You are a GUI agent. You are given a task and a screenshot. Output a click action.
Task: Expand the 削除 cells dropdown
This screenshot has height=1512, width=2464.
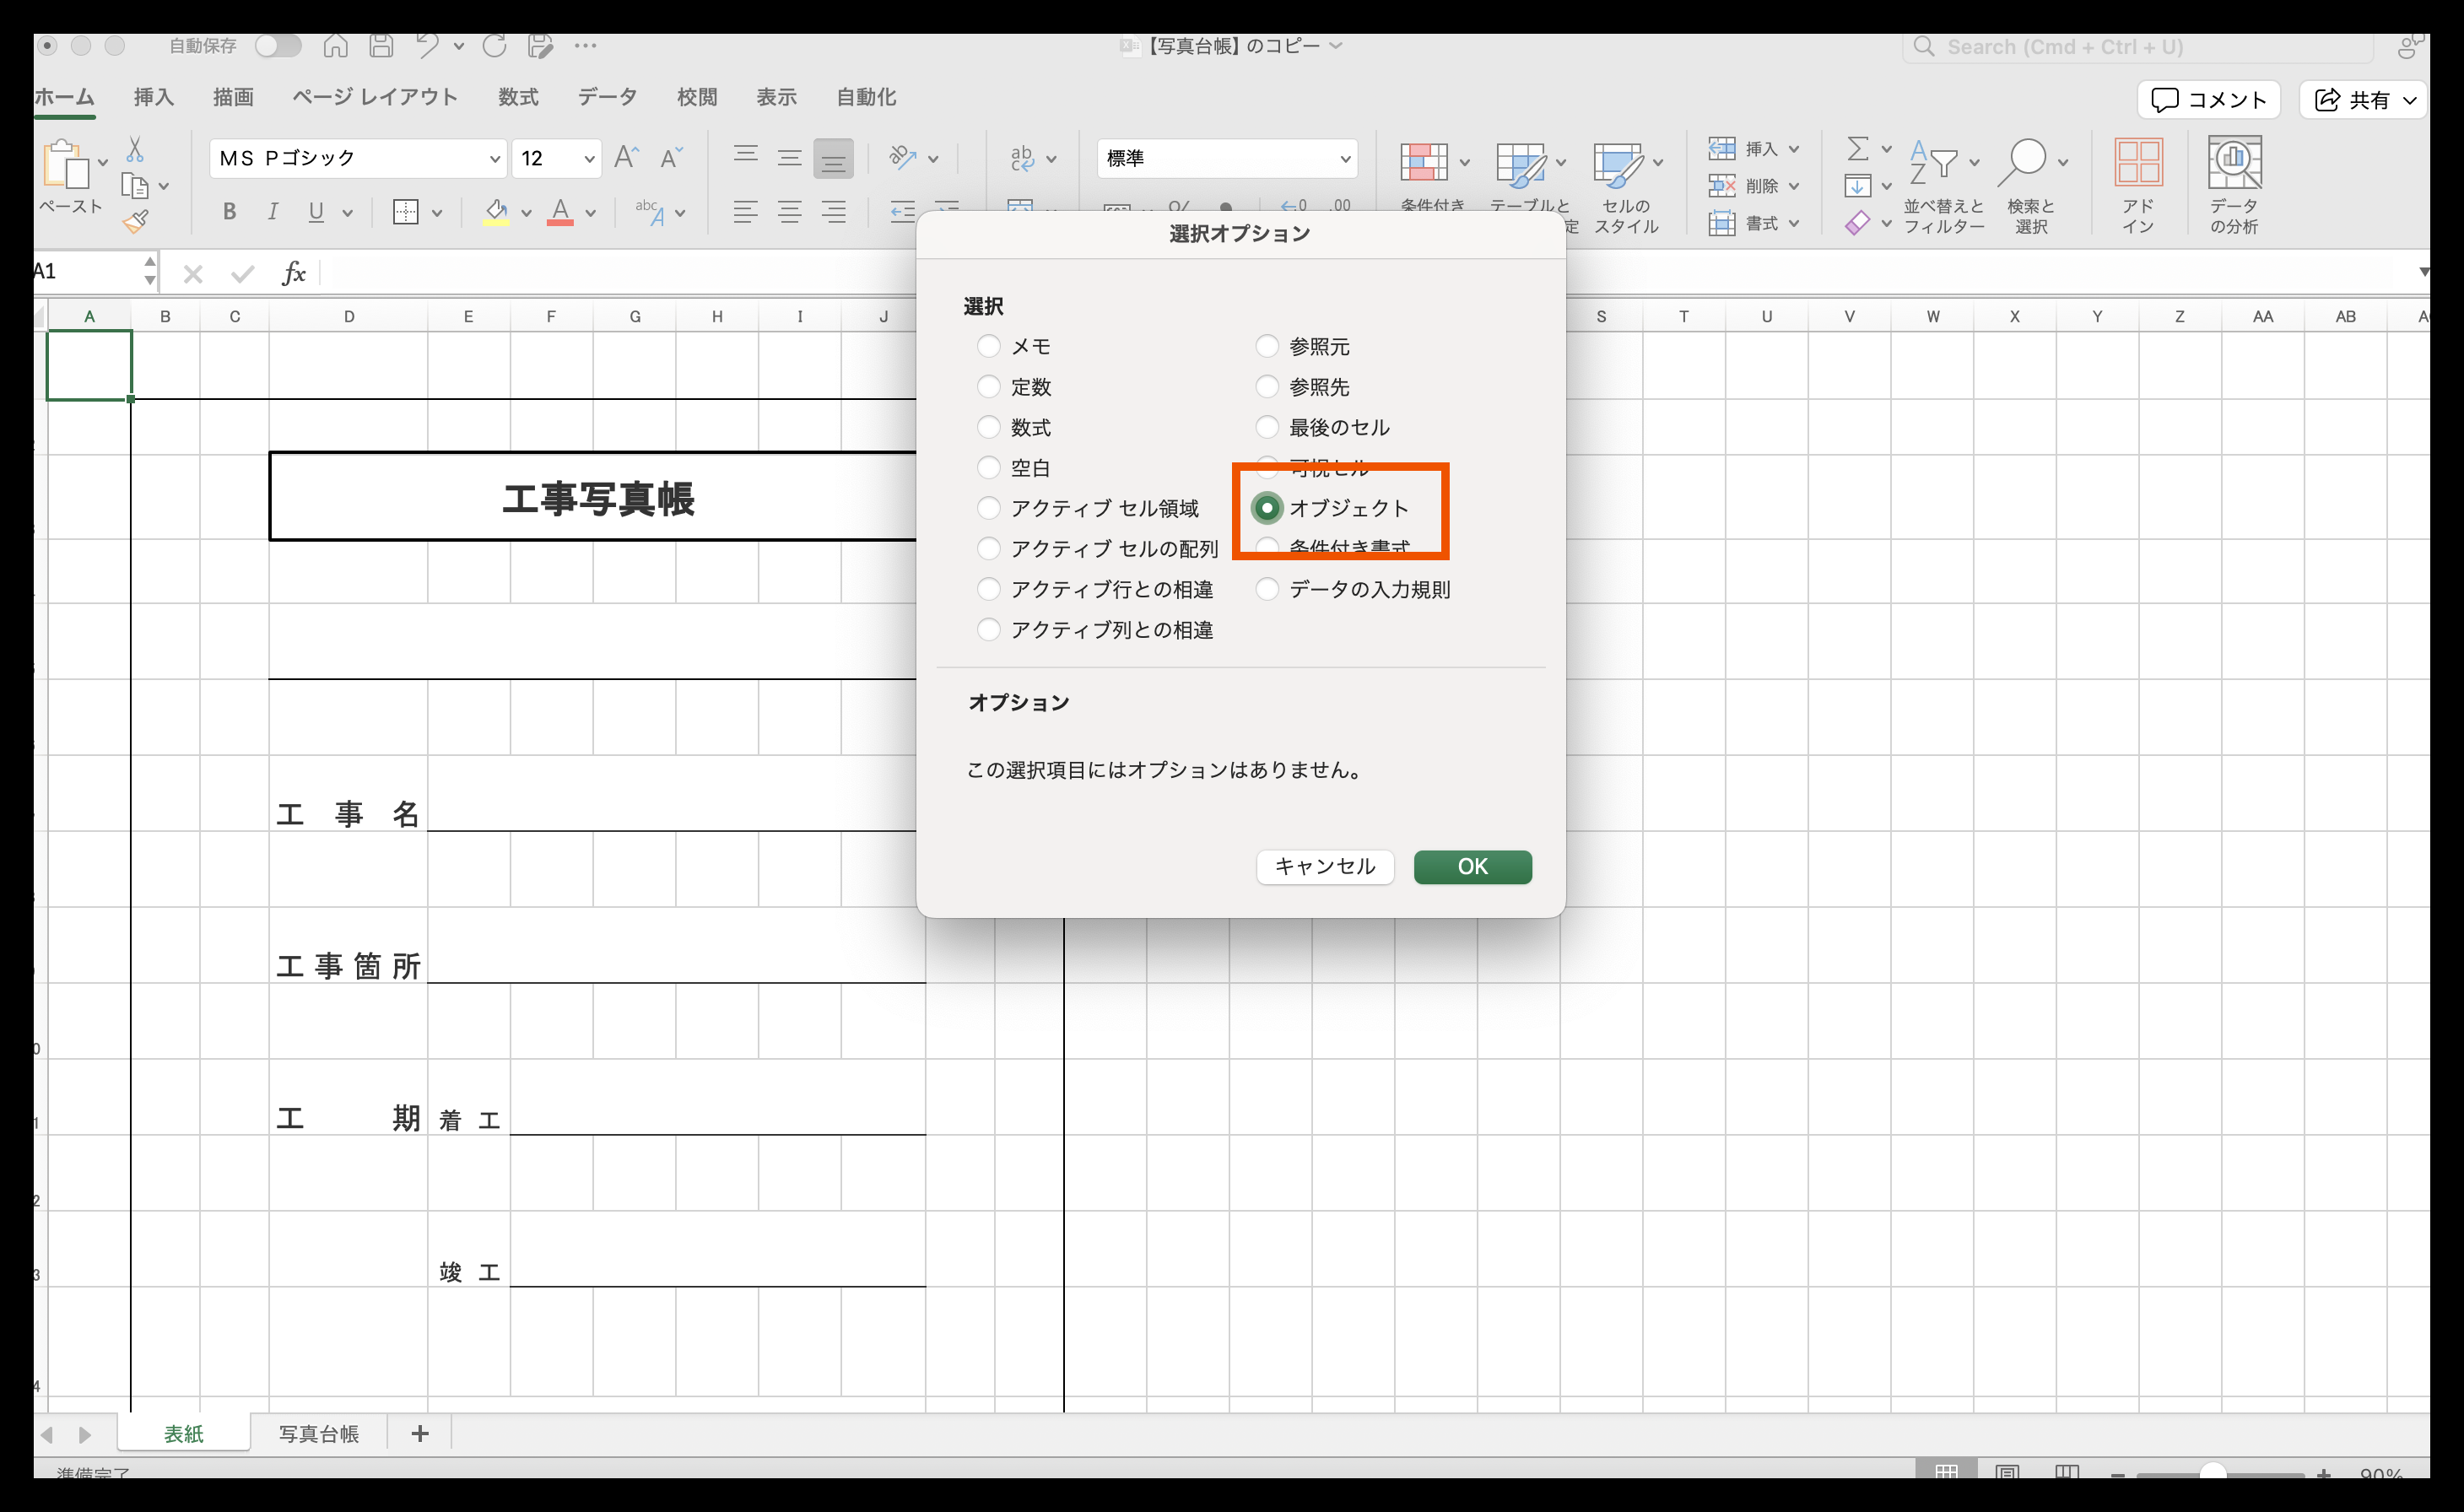1794,186
